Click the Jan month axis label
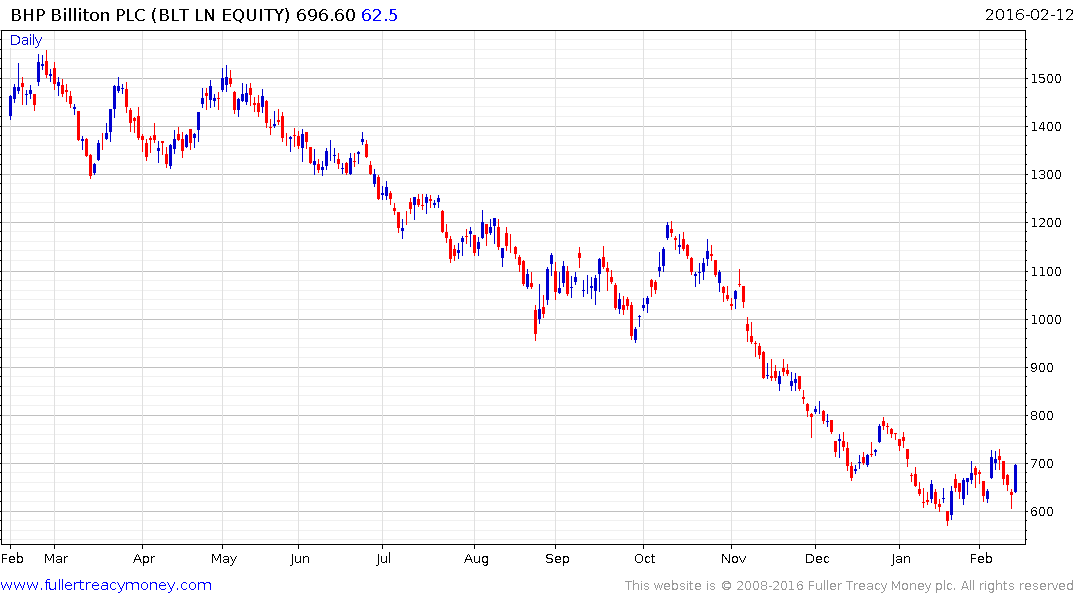 pos(900,558)
